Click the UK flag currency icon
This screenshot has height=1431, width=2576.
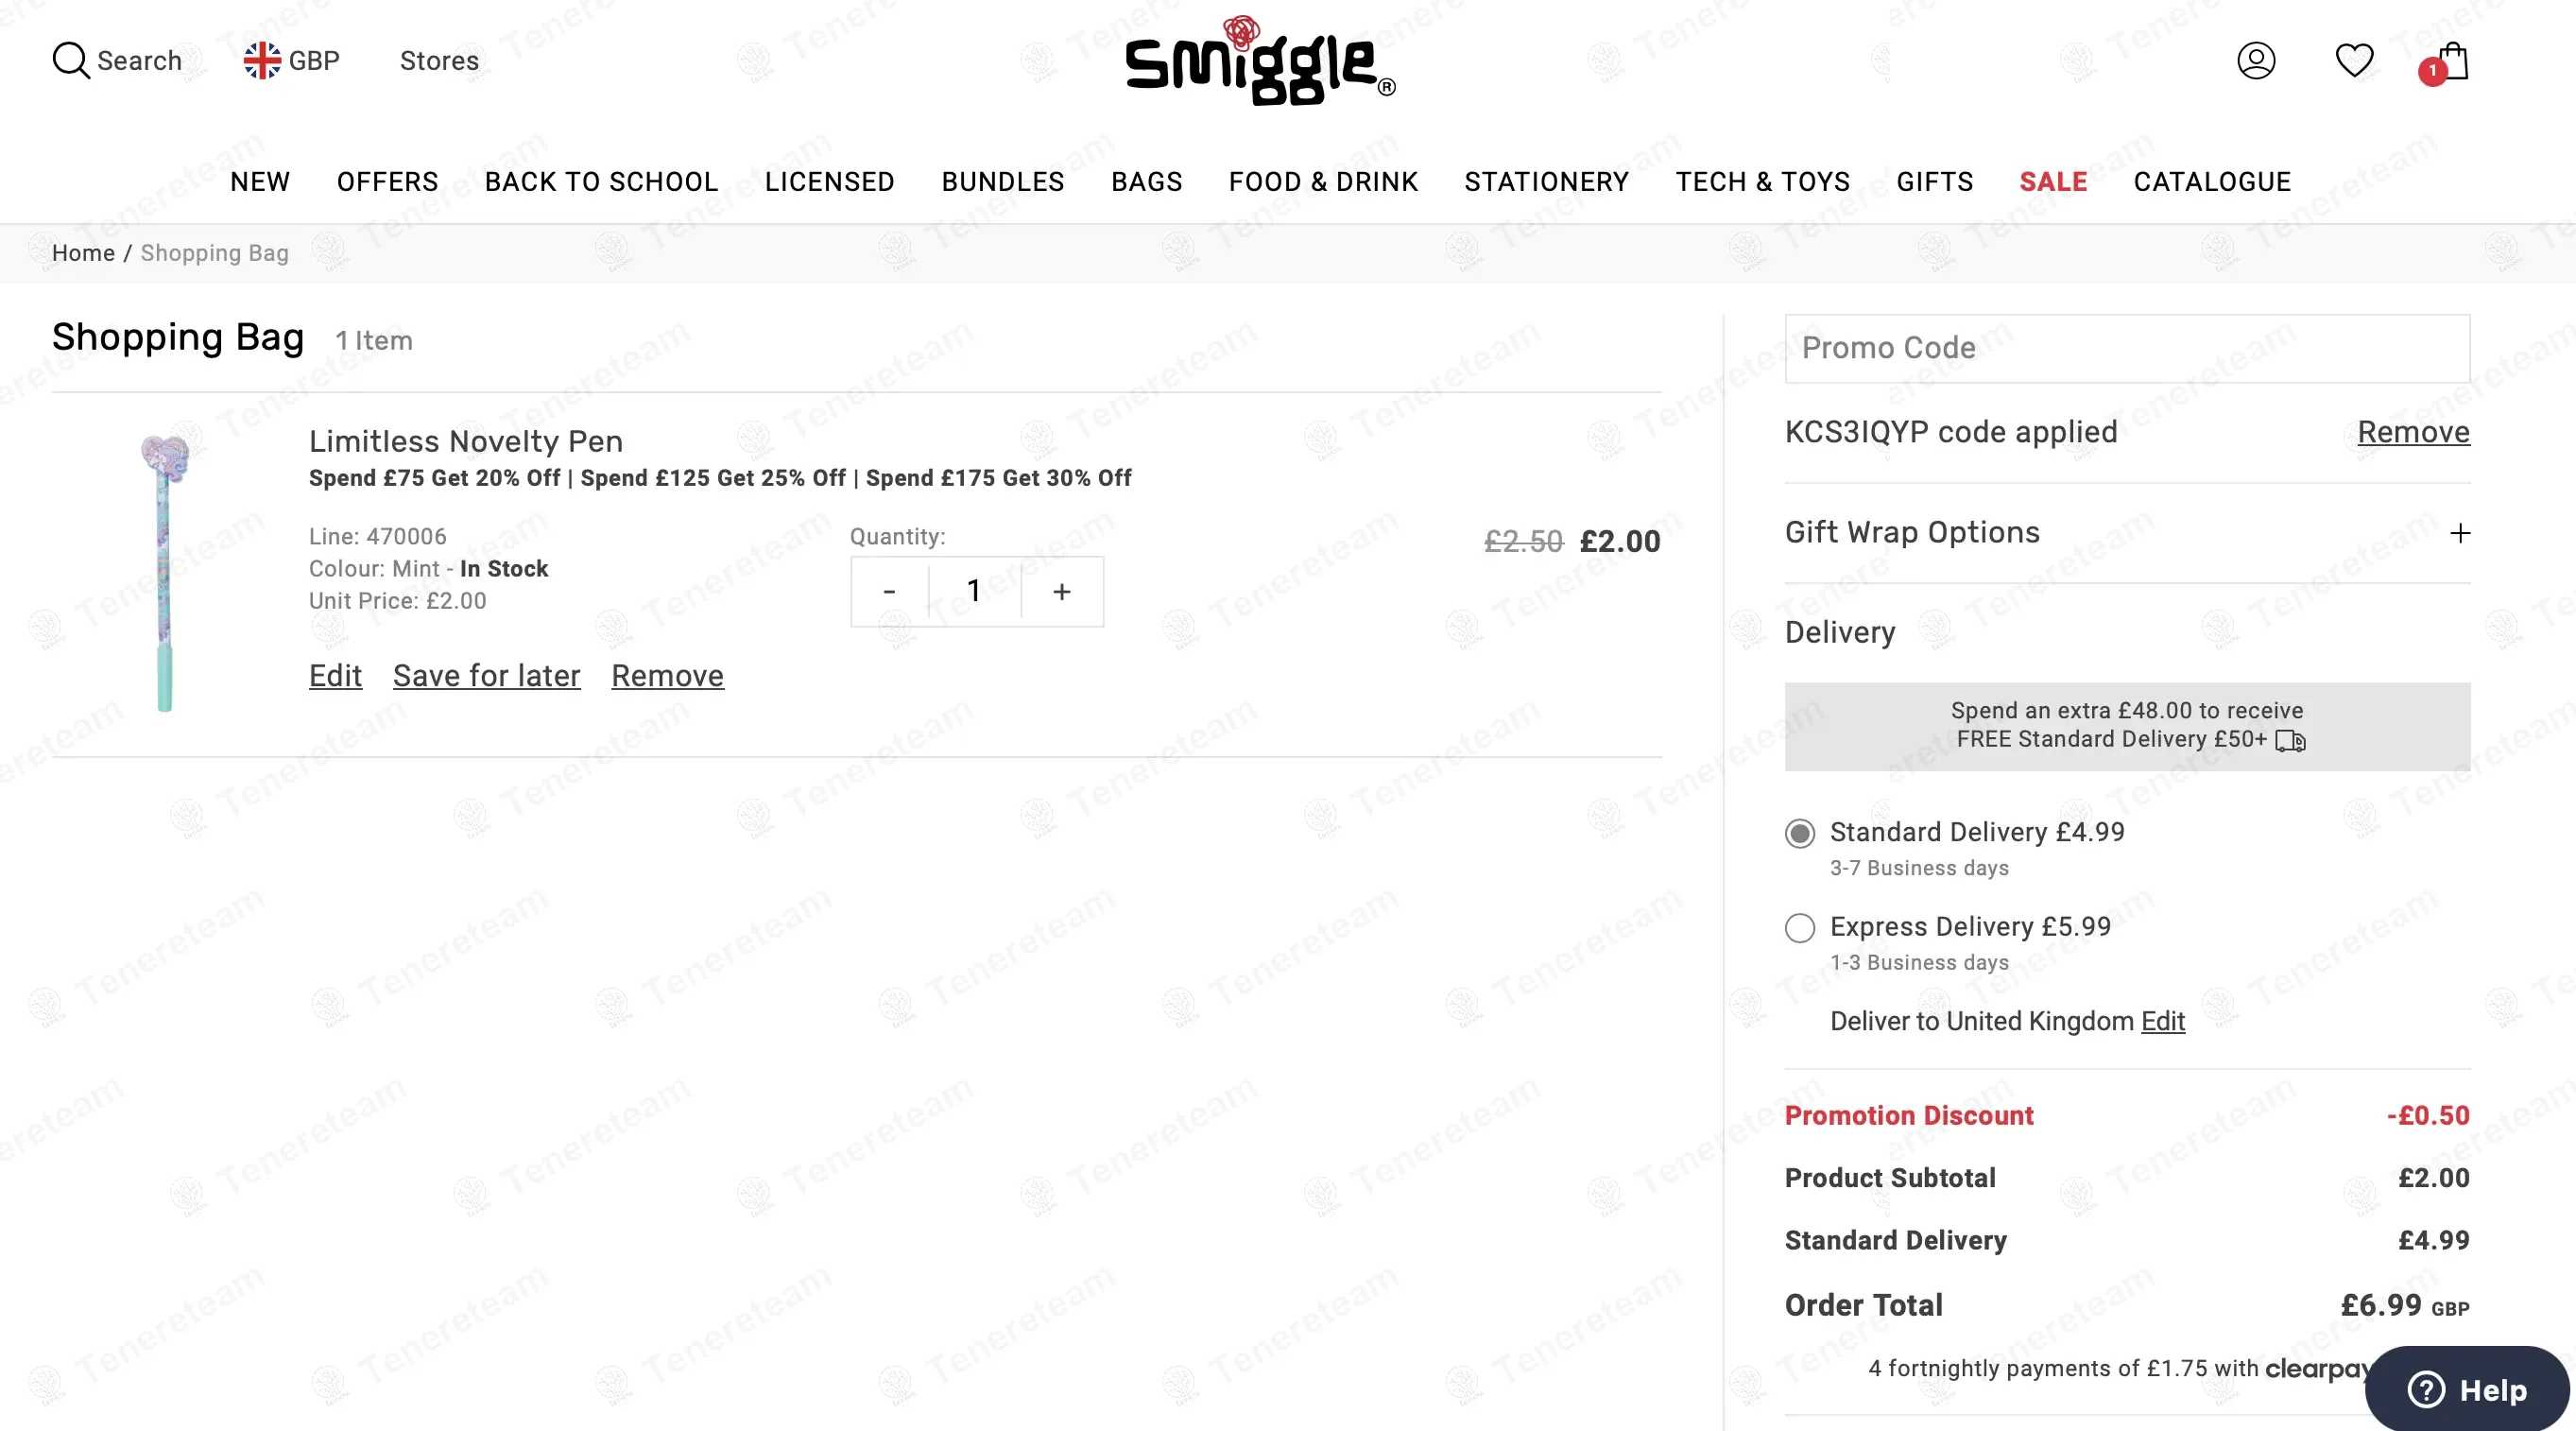point(262,60)
